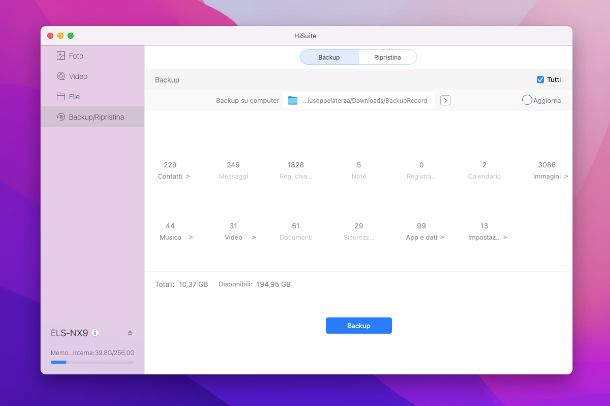This screenshot has height=406, width=610.
Task: Switch to the Backup tab
Action: (329, 57)
